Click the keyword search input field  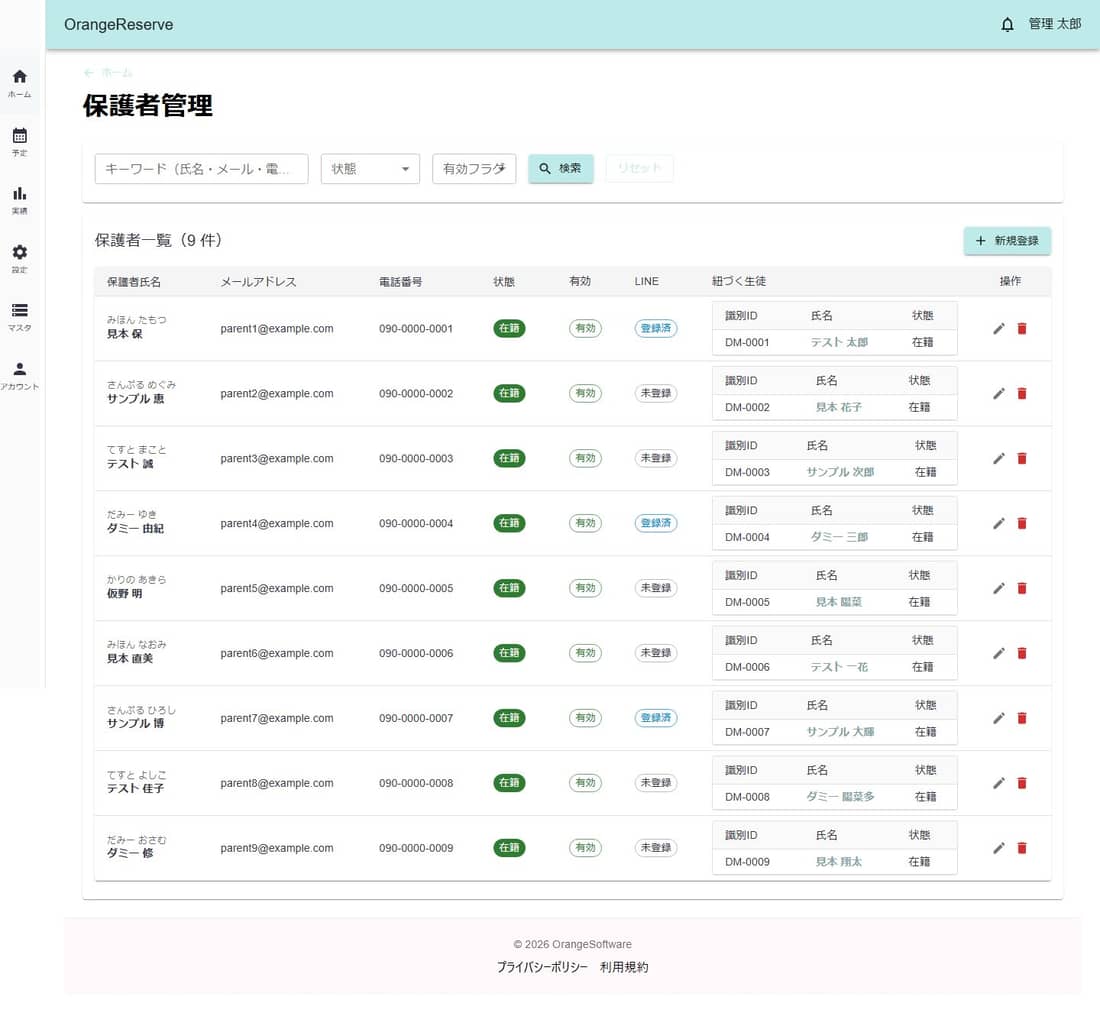pyautogui.click(x=201, y=169)
